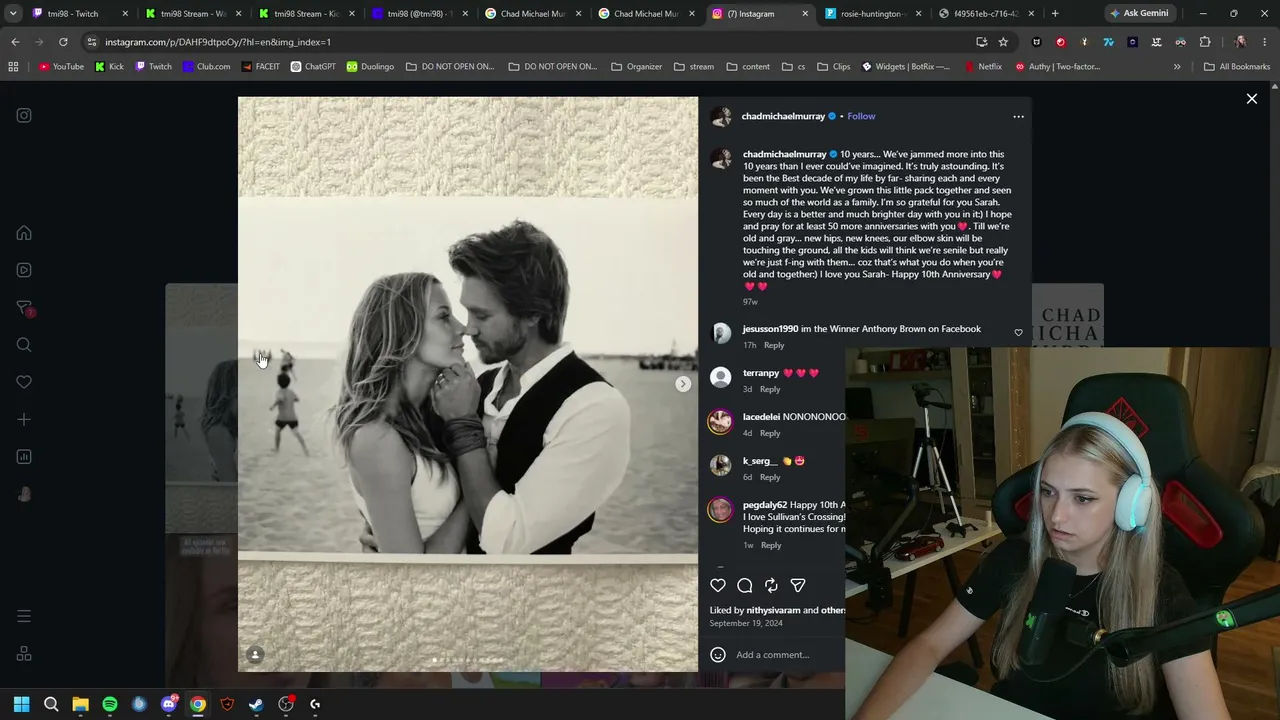Open the comment bubble icon under the post
Screen dimensions: 1280x720
coord(745,585)
